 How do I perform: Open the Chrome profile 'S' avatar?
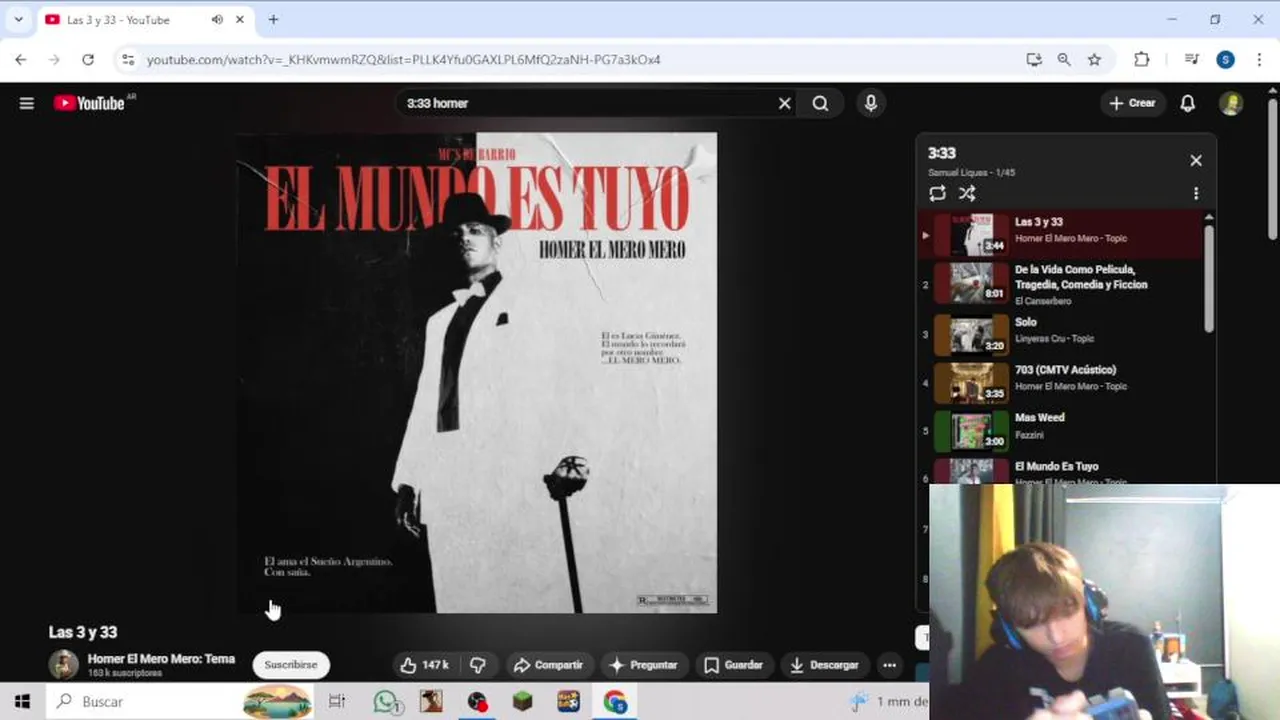1226,60
